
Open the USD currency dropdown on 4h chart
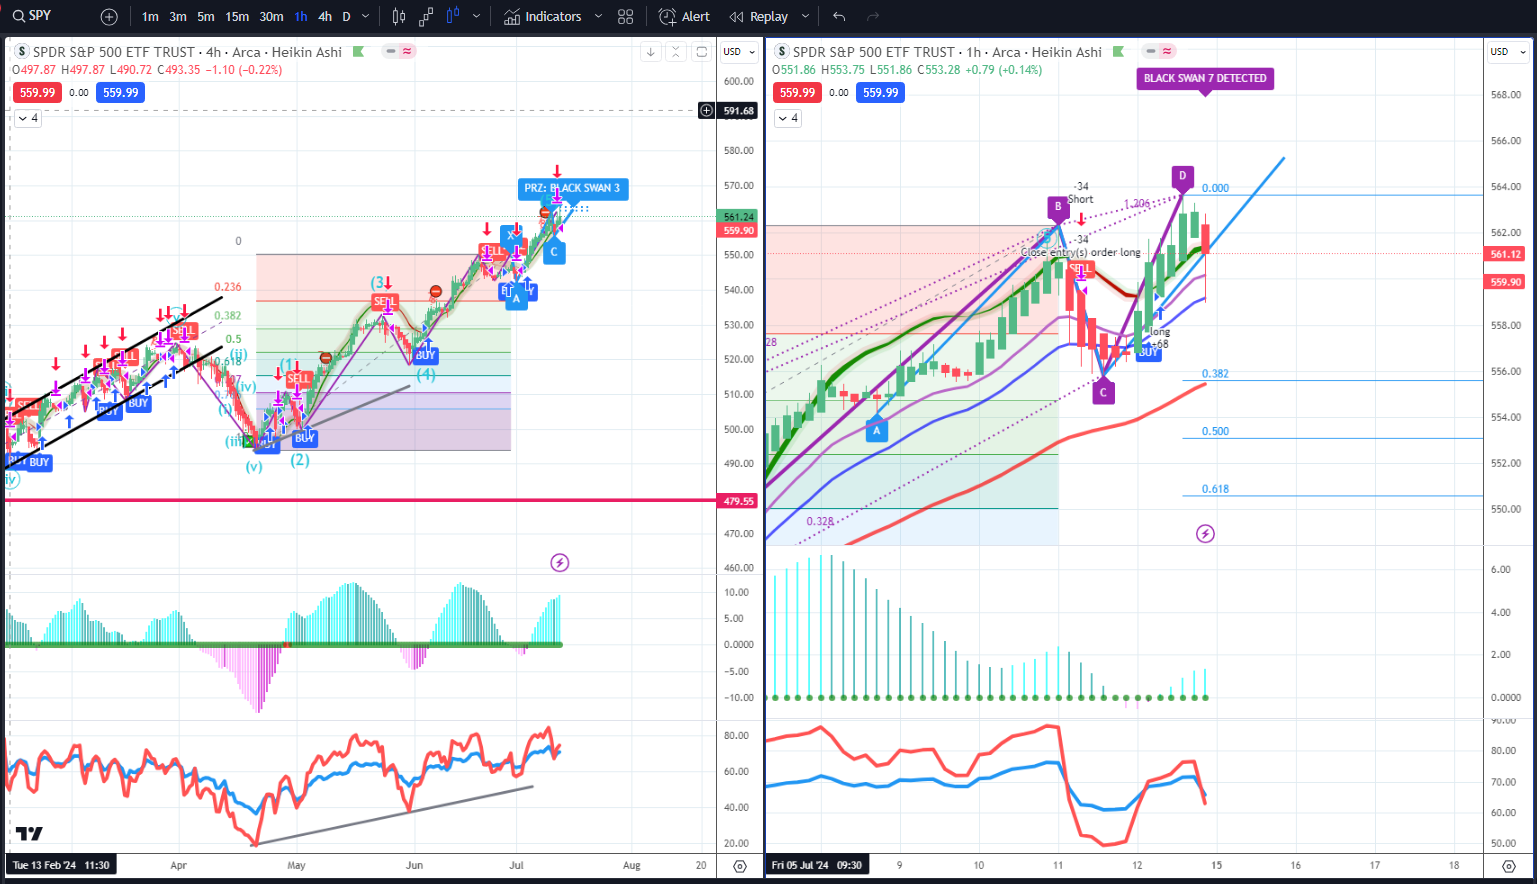click(740, 52)
